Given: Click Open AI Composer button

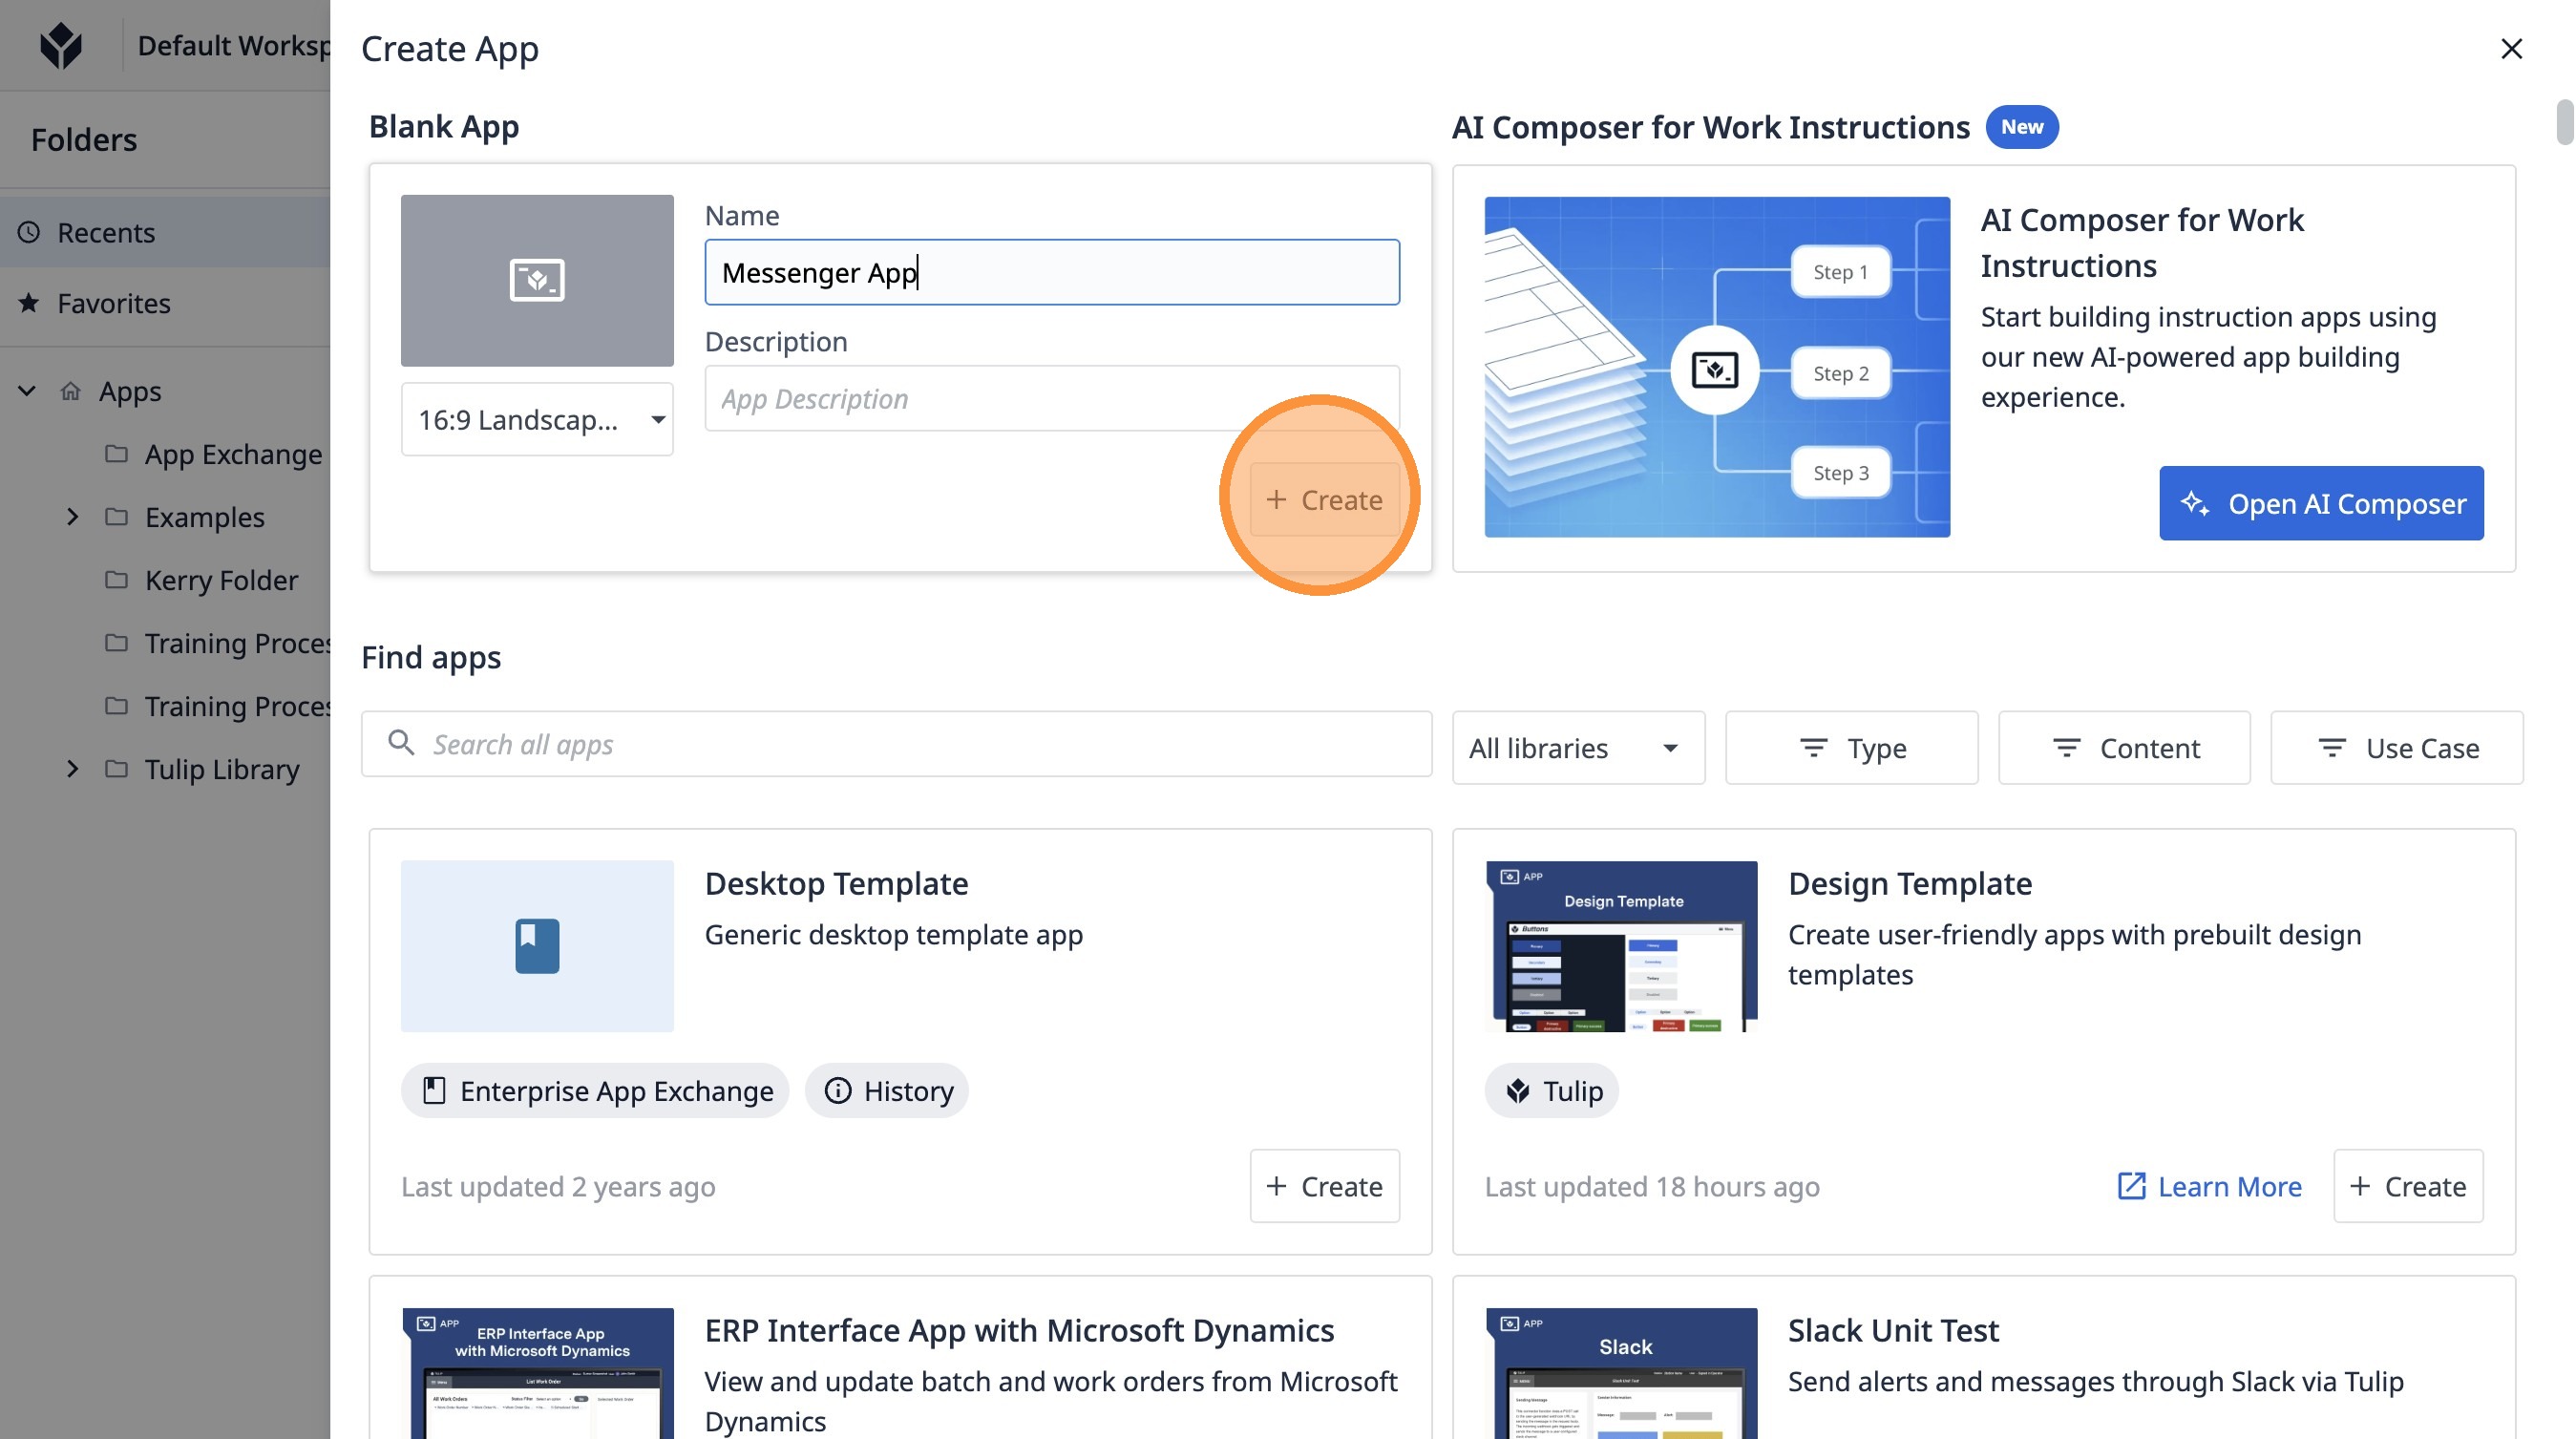Looking at the screenshot, I should point(2320,503).
